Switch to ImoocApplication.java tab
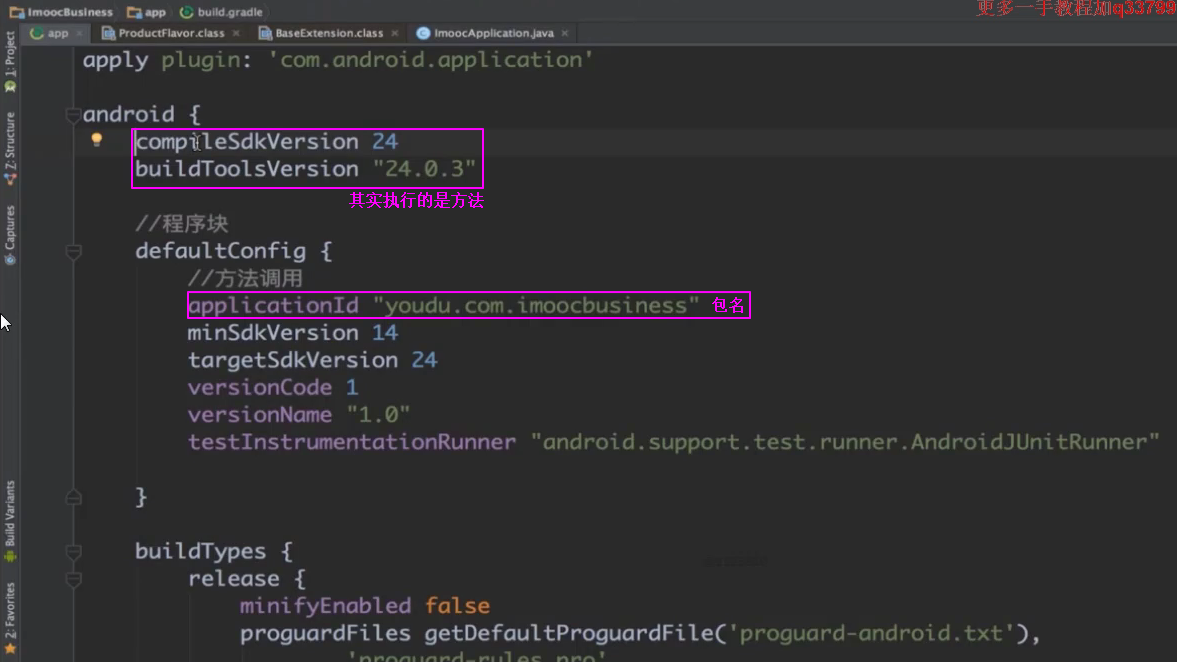Viewport: 1177px width, 662px height. 492,33
